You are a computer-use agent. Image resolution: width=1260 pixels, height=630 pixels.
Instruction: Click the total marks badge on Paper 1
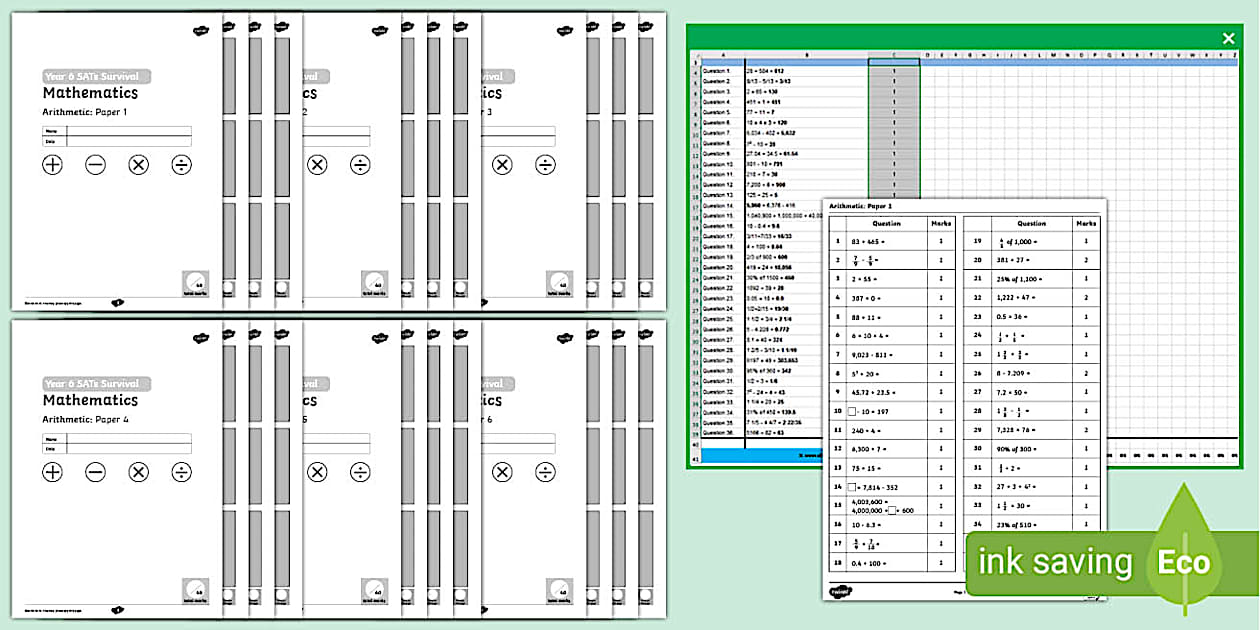tap(195, 284)
